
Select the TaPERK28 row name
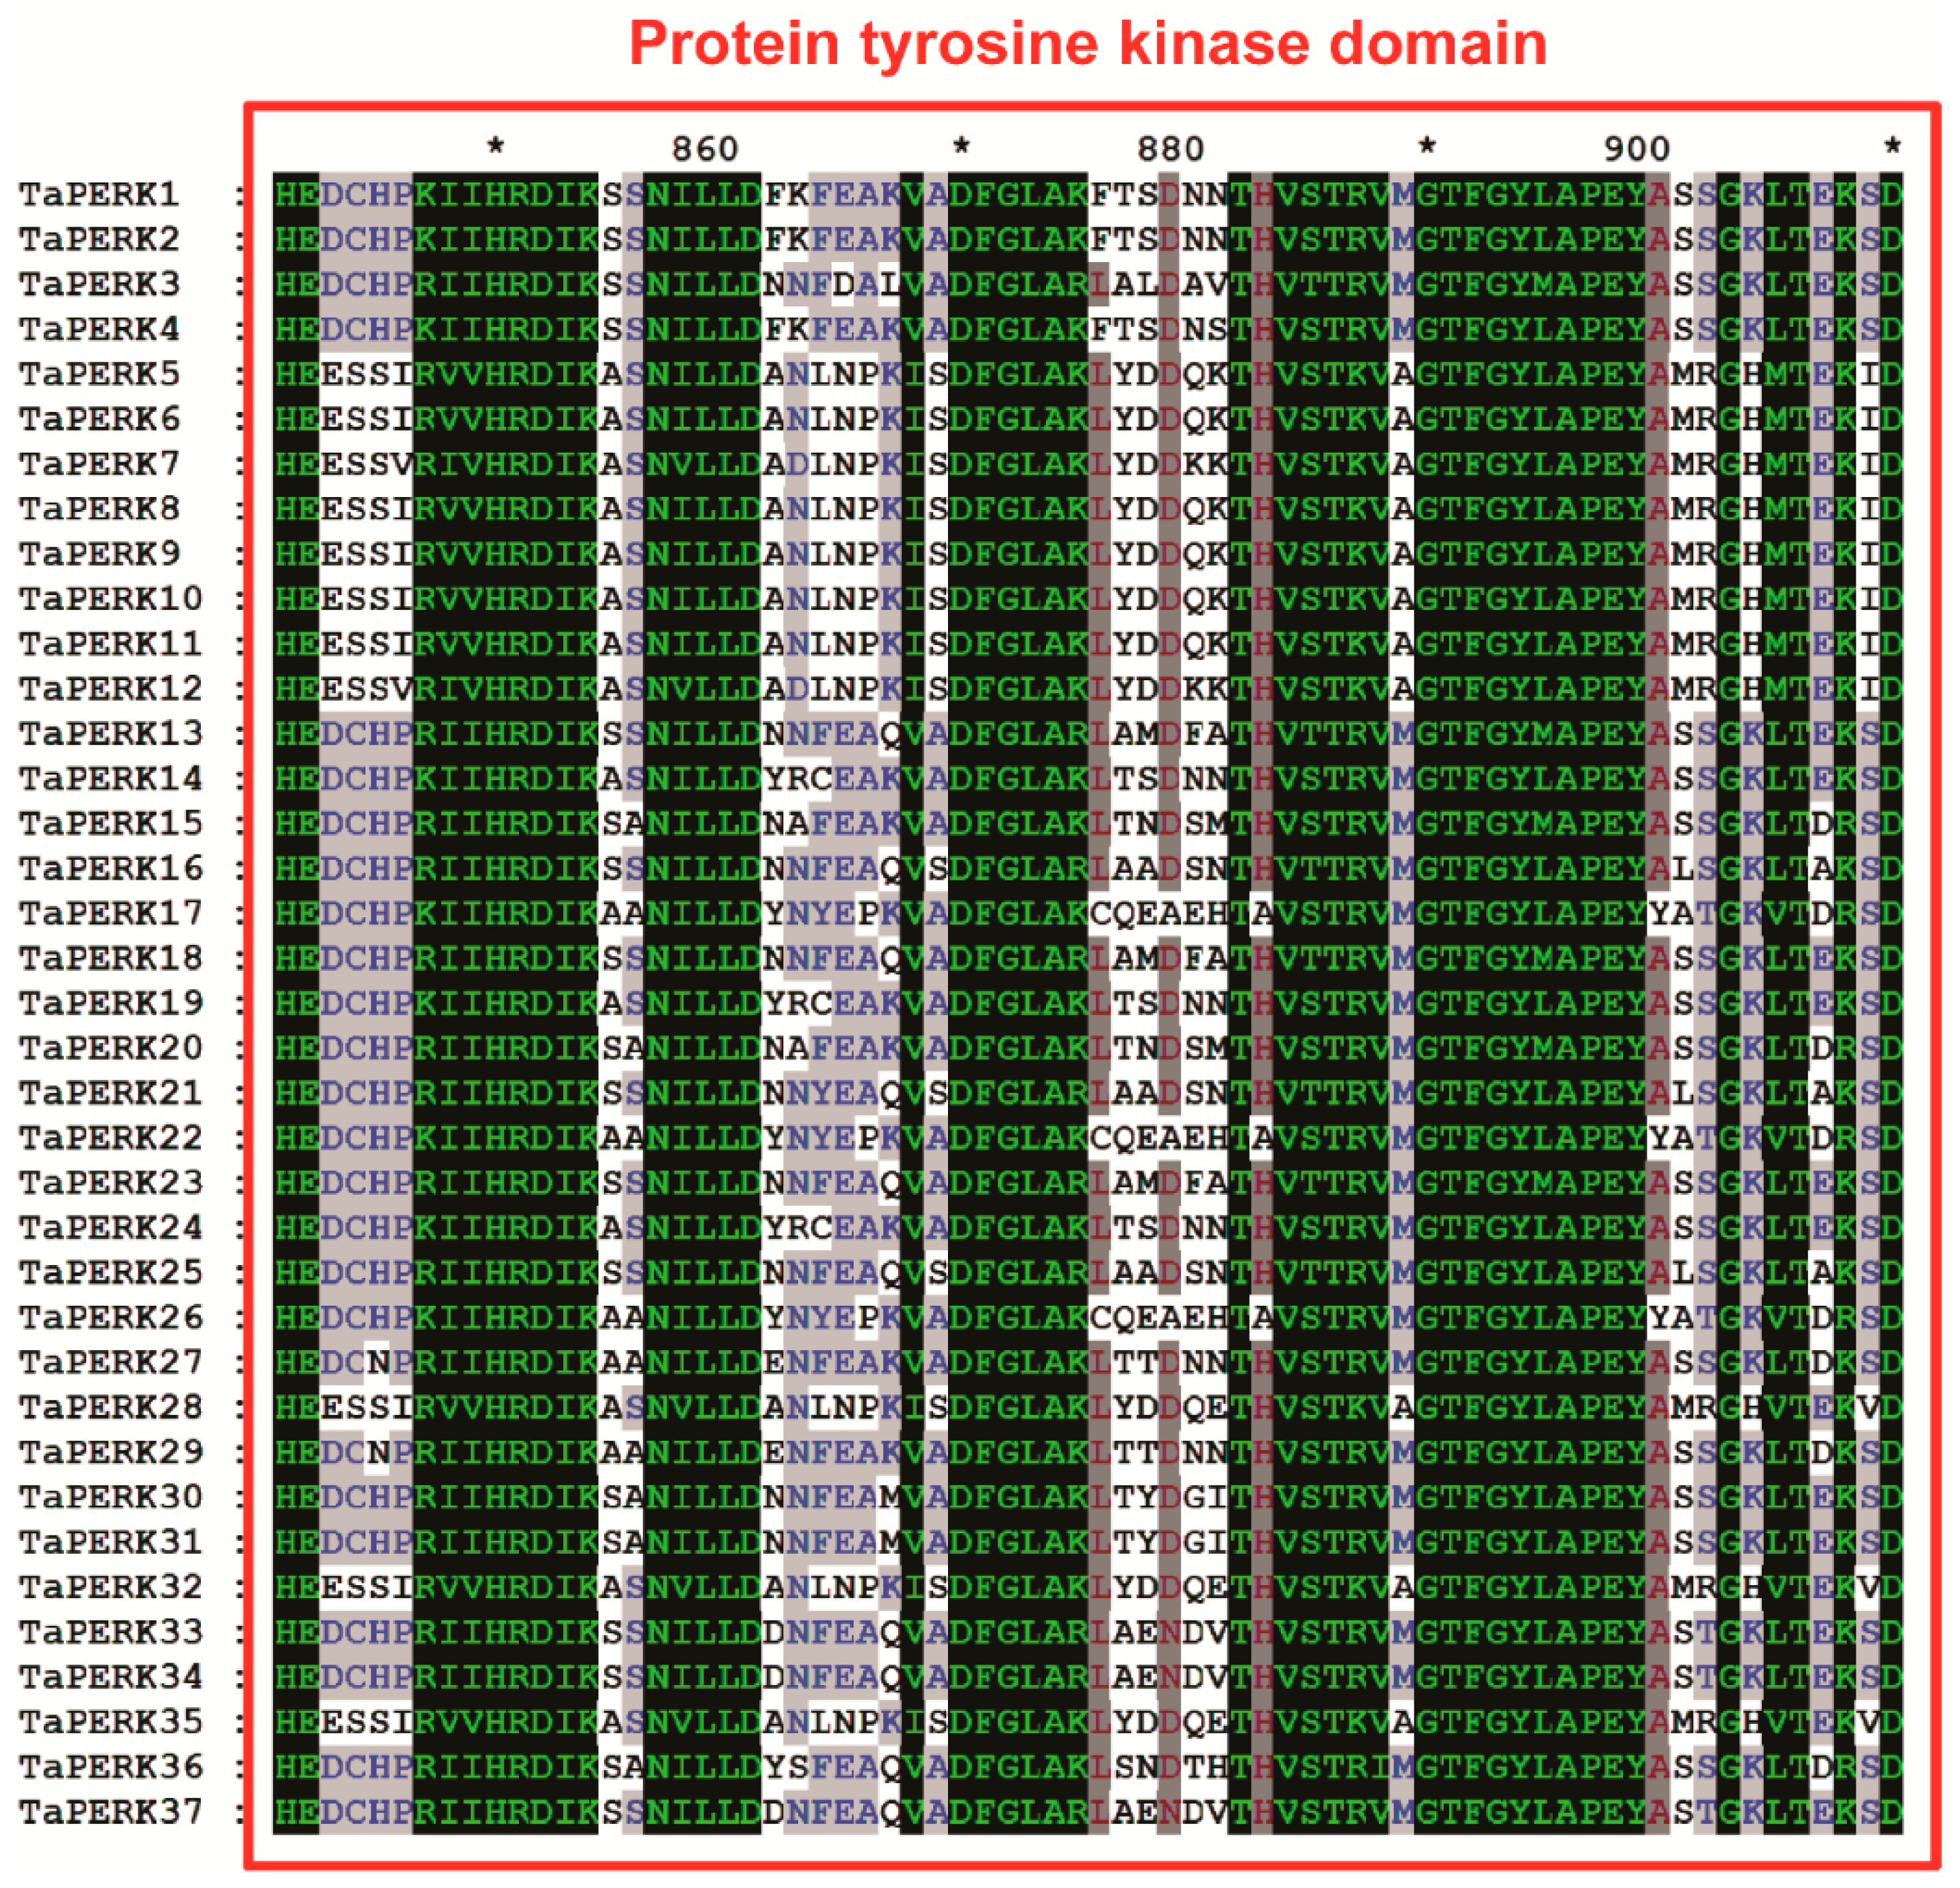click(x=110, y=1407)
